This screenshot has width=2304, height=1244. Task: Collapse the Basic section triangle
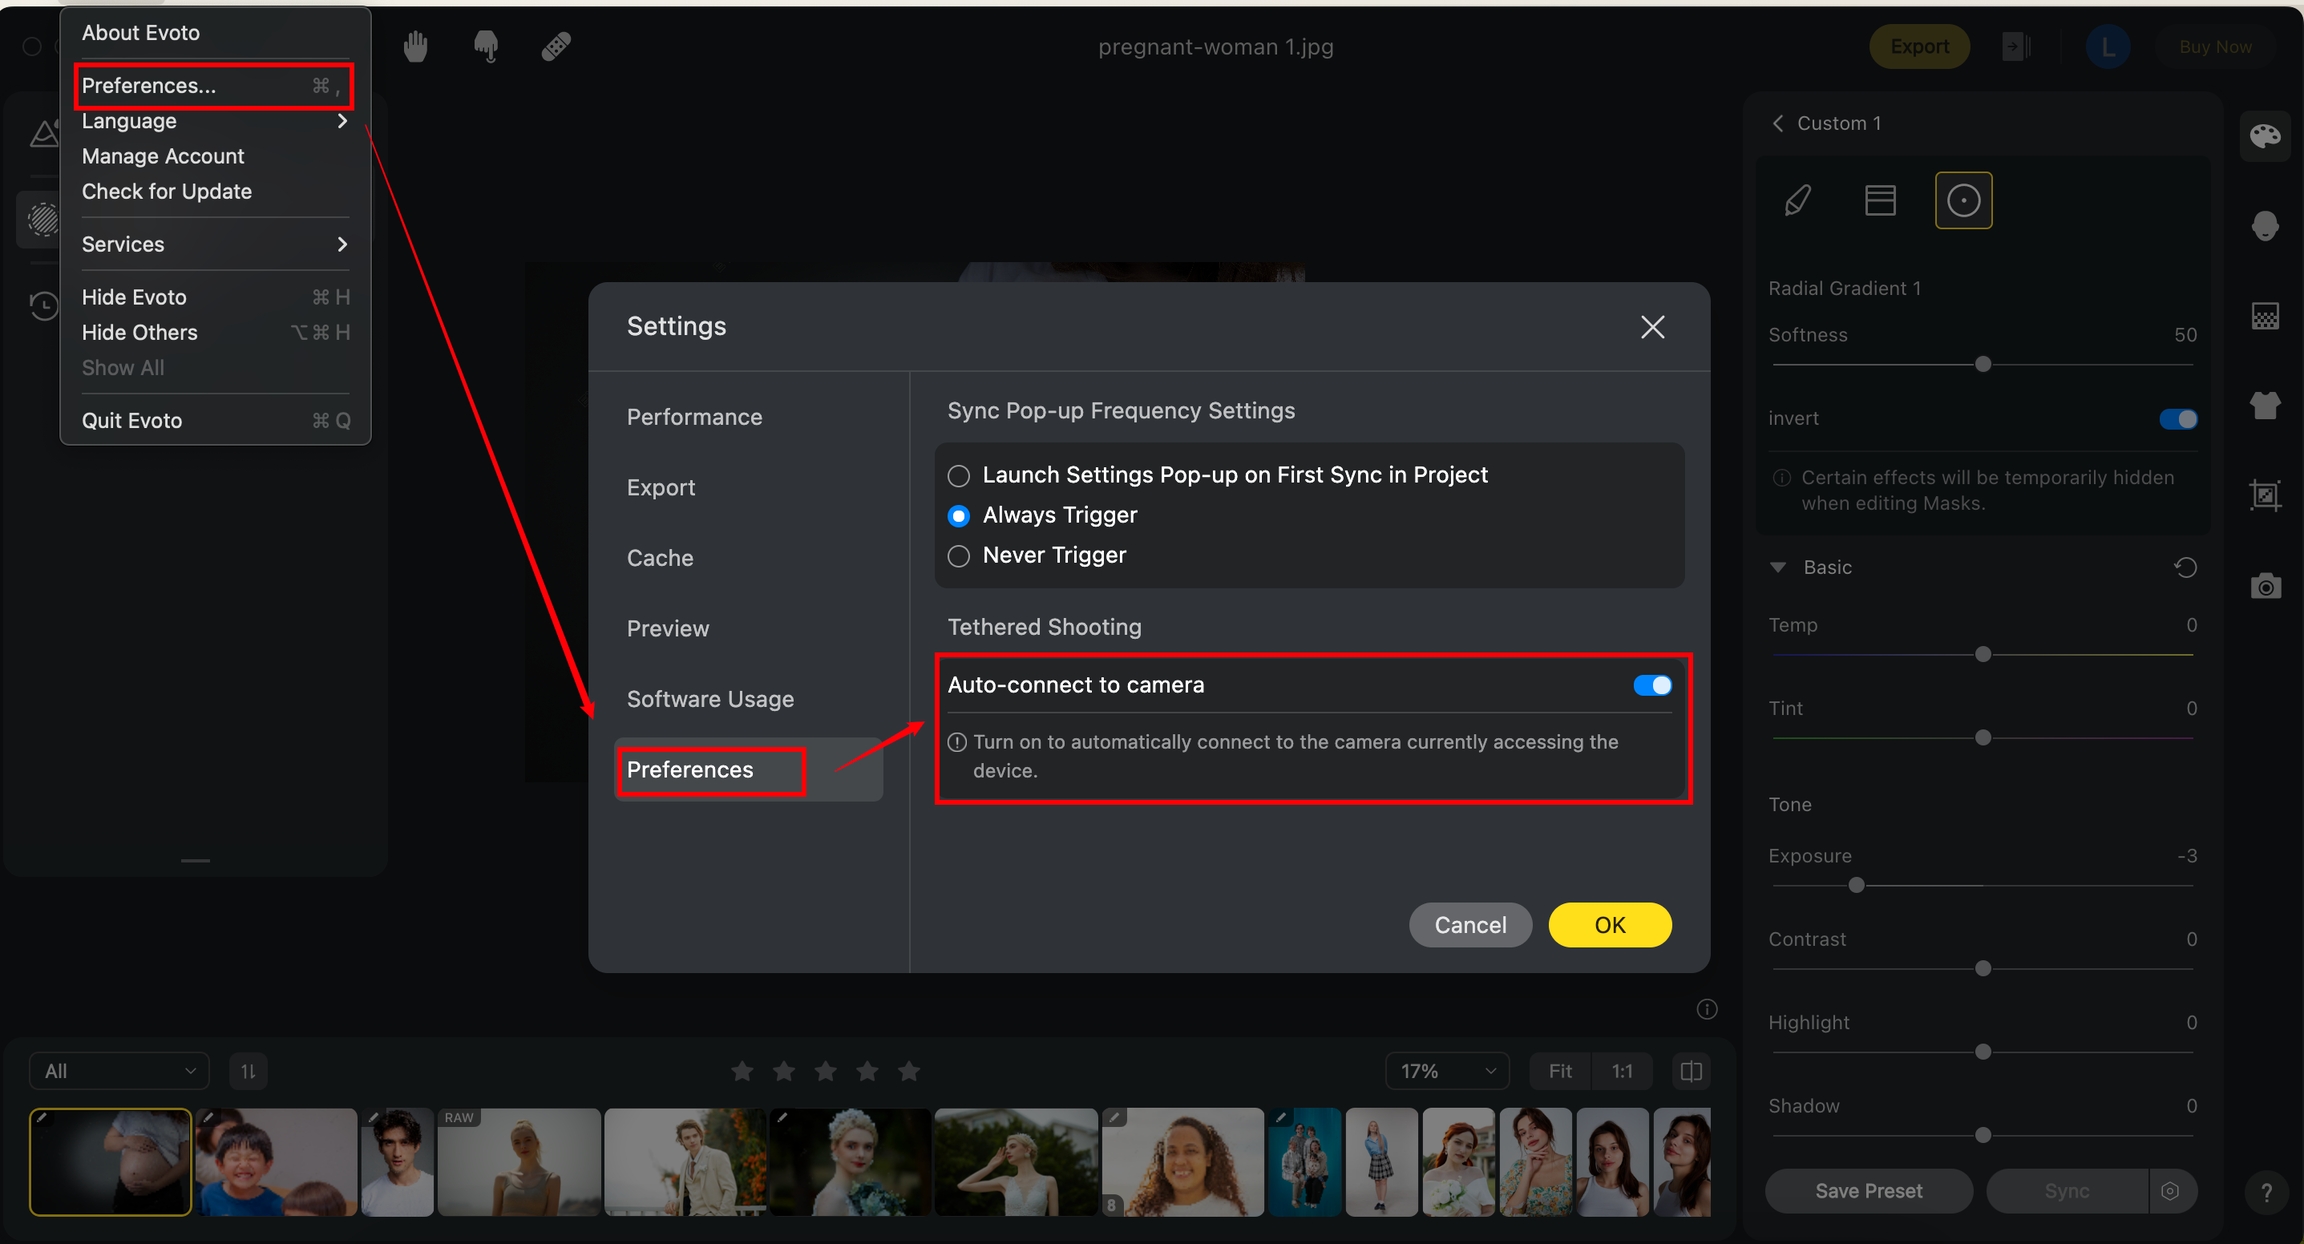click(1777, 568)
